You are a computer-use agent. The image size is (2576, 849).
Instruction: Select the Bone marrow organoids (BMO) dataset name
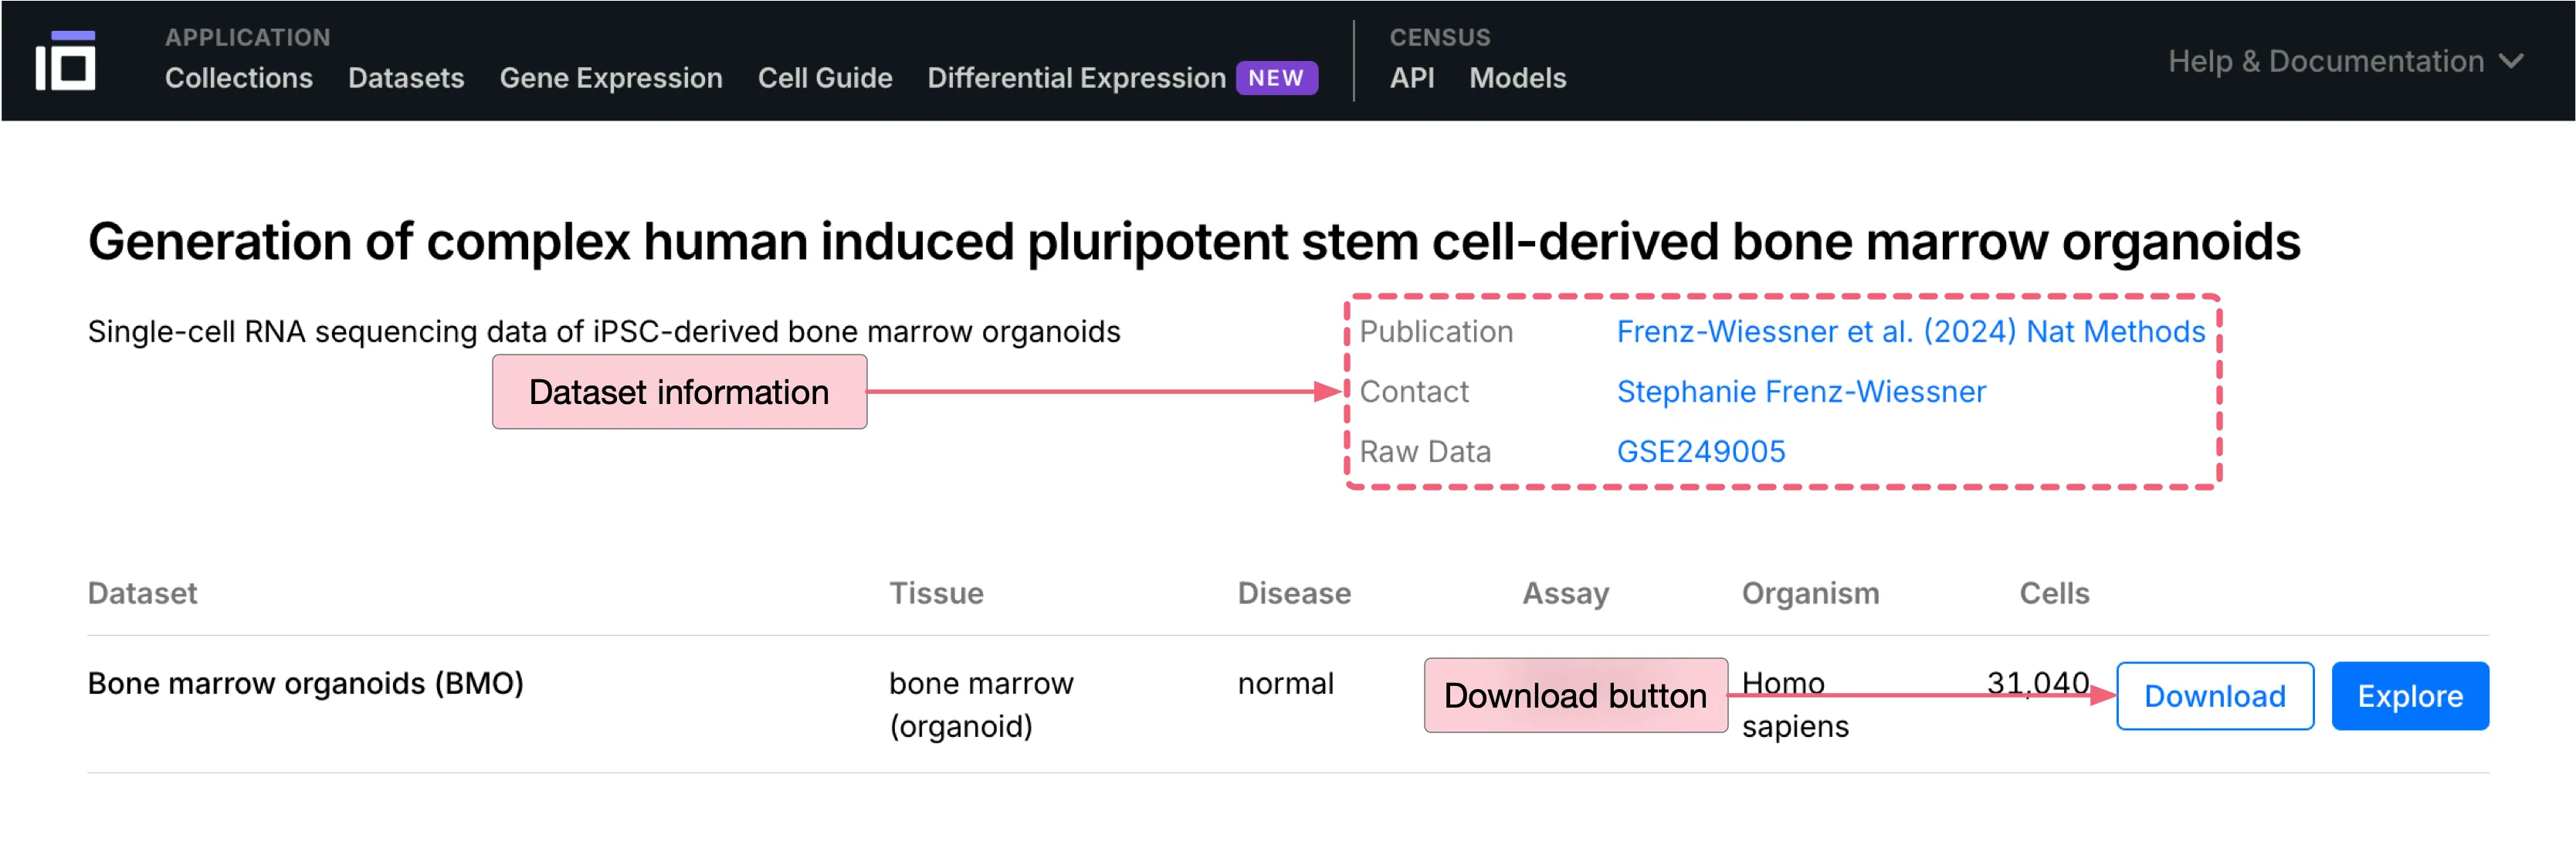[x=306, y=683]
